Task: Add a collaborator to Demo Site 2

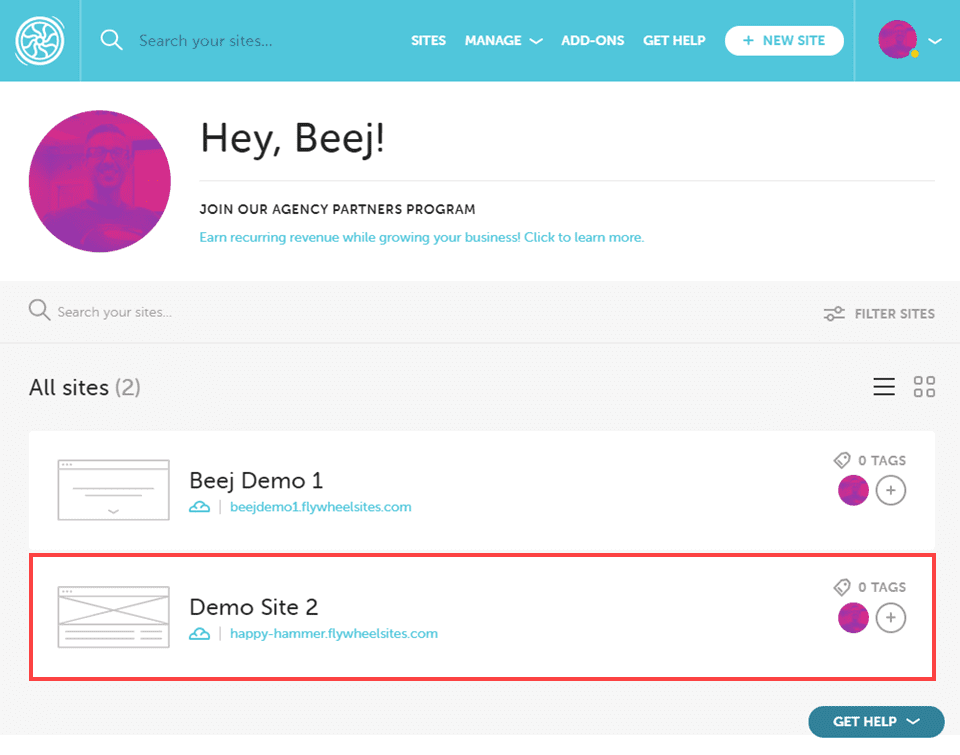Action: (891, 618)
